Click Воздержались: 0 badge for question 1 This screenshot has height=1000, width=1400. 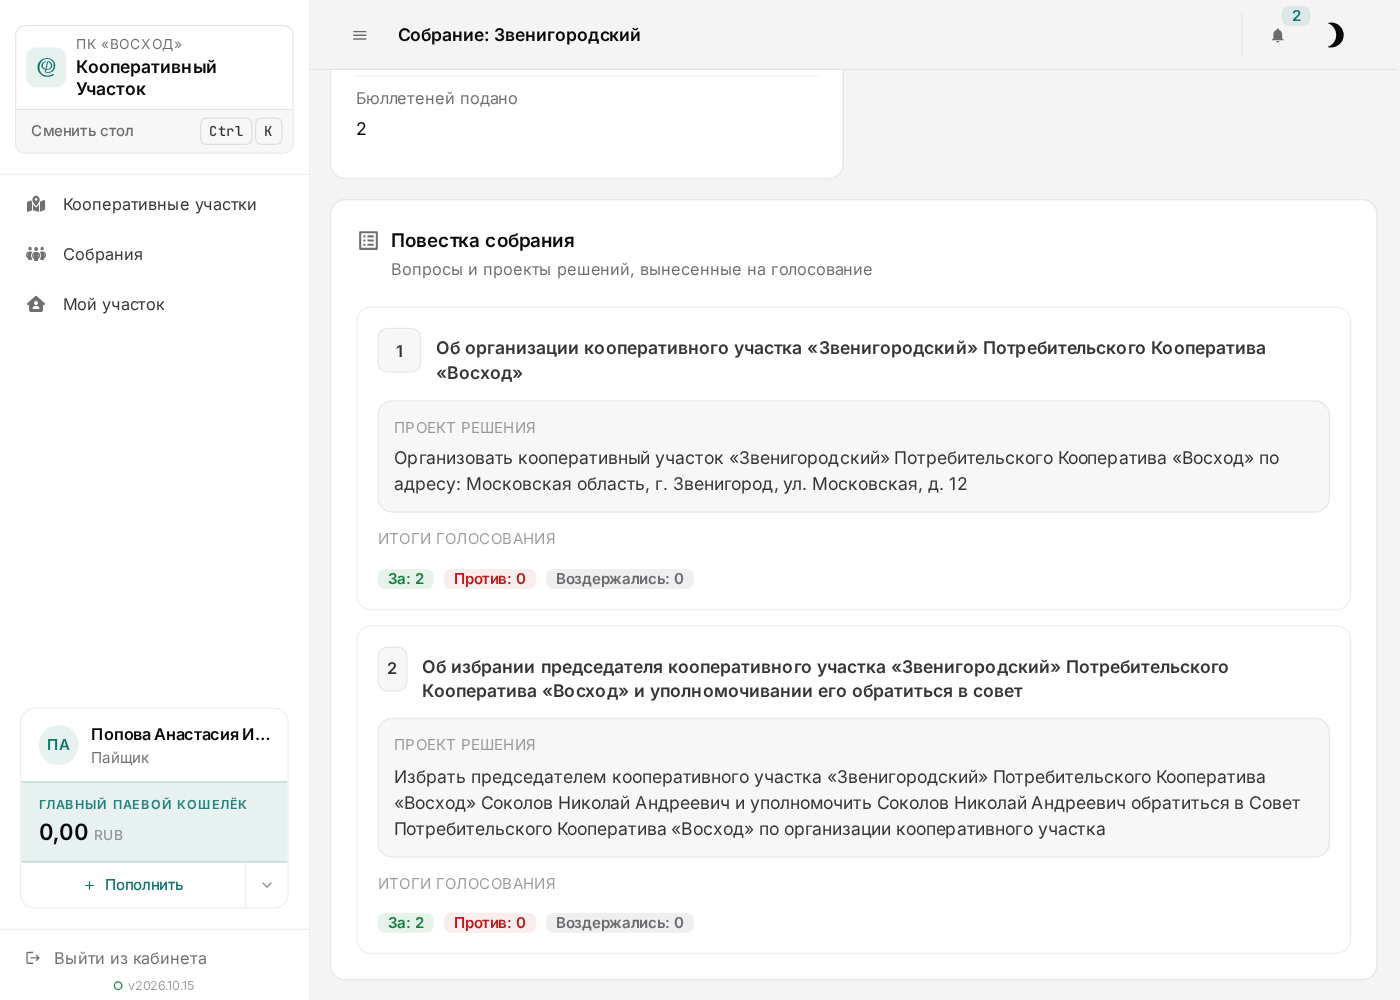point(620,579)
